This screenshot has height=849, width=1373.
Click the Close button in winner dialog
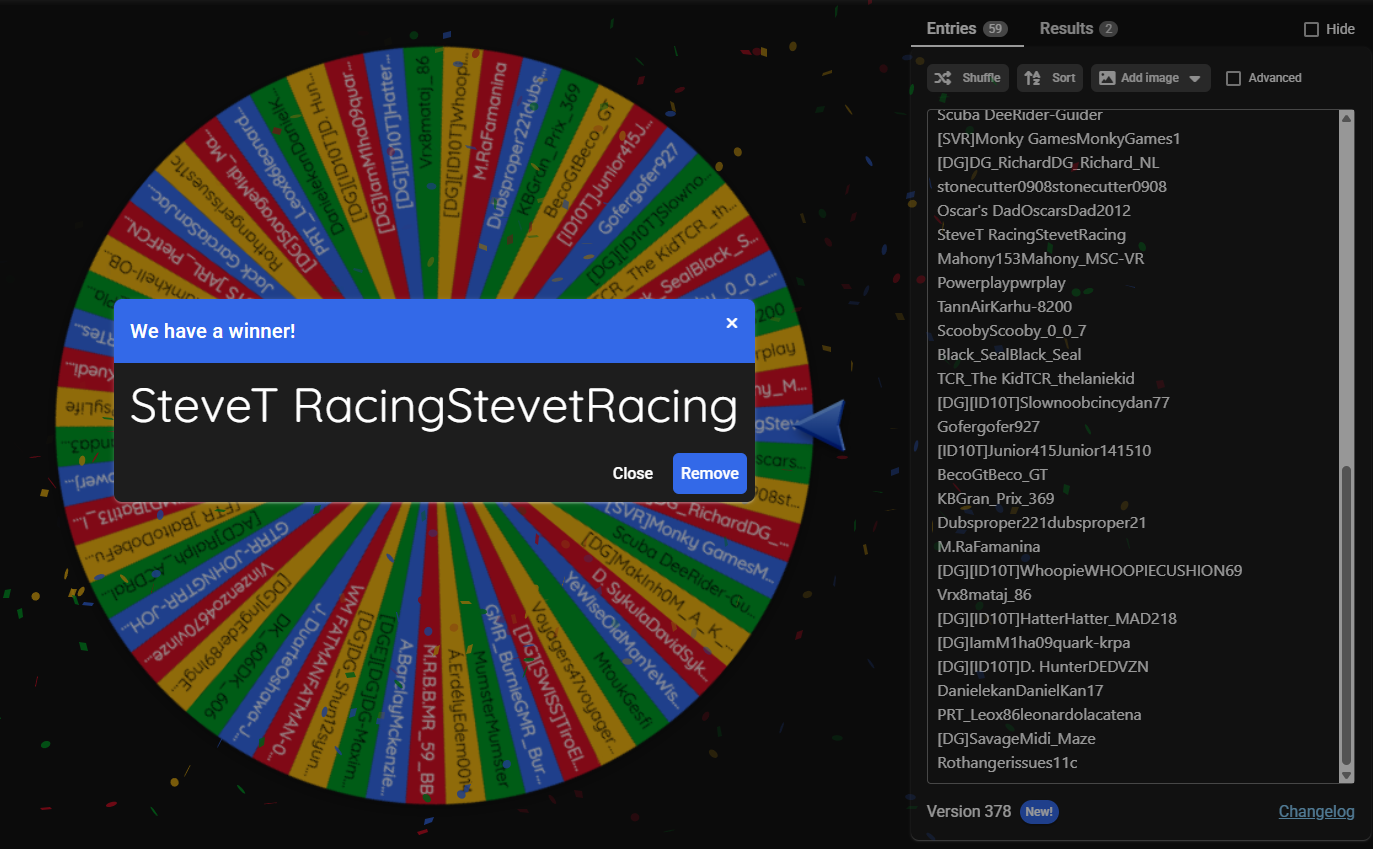click(x=633, y=474)
